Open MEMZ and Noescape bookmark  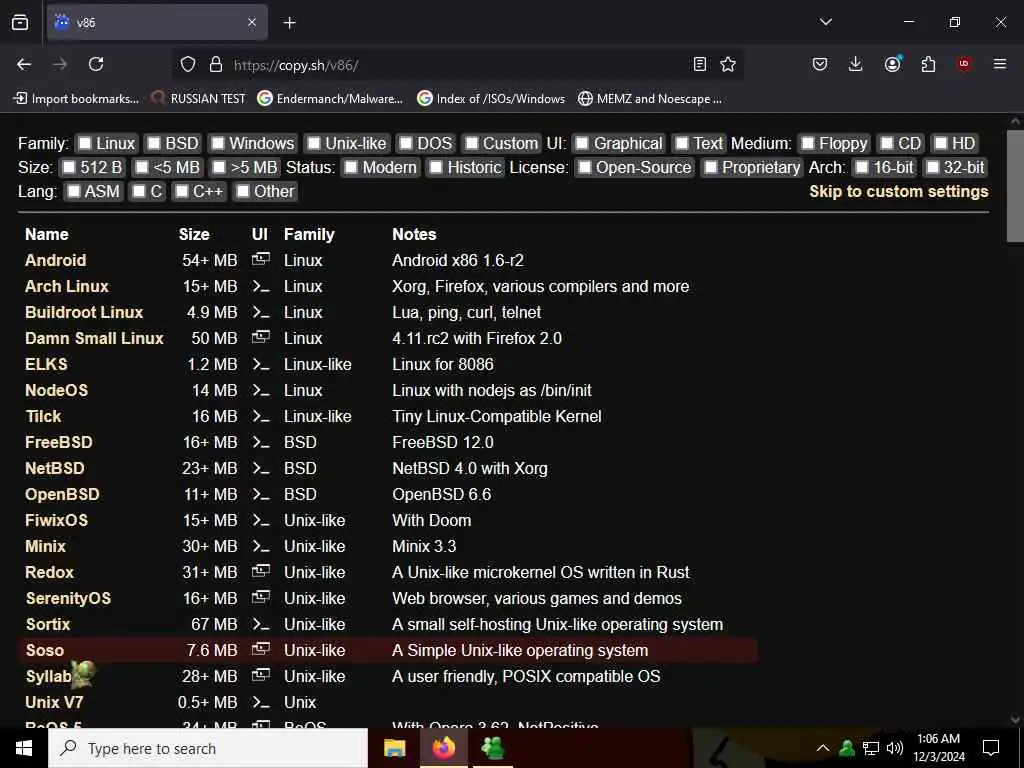pos(650,99)
